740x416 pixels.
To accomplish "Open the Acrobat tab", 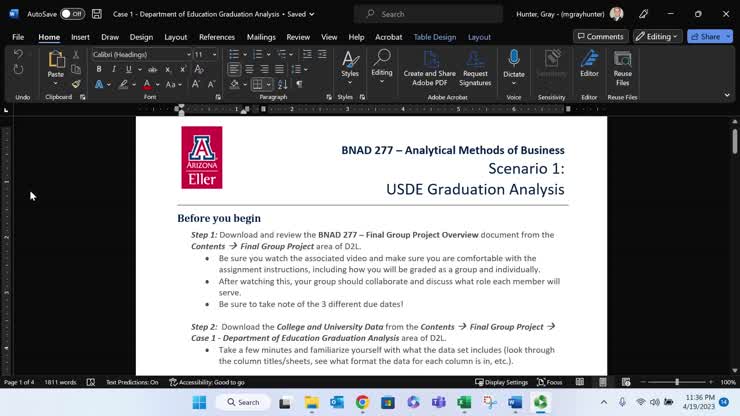I will point(388,37).
